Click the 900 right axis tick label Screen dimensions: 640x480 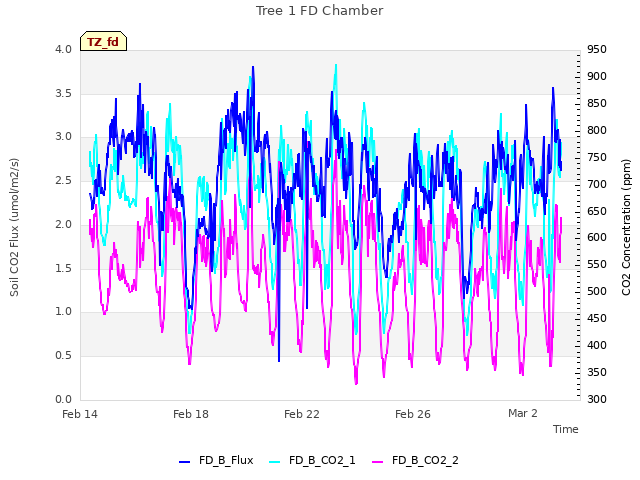tap(597, 76)
